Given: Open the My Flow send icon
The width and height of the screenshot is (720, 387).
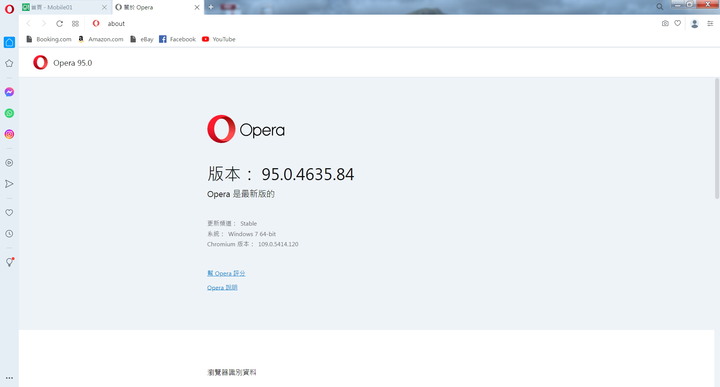Looking at the screenshot, I should [9, 184].
